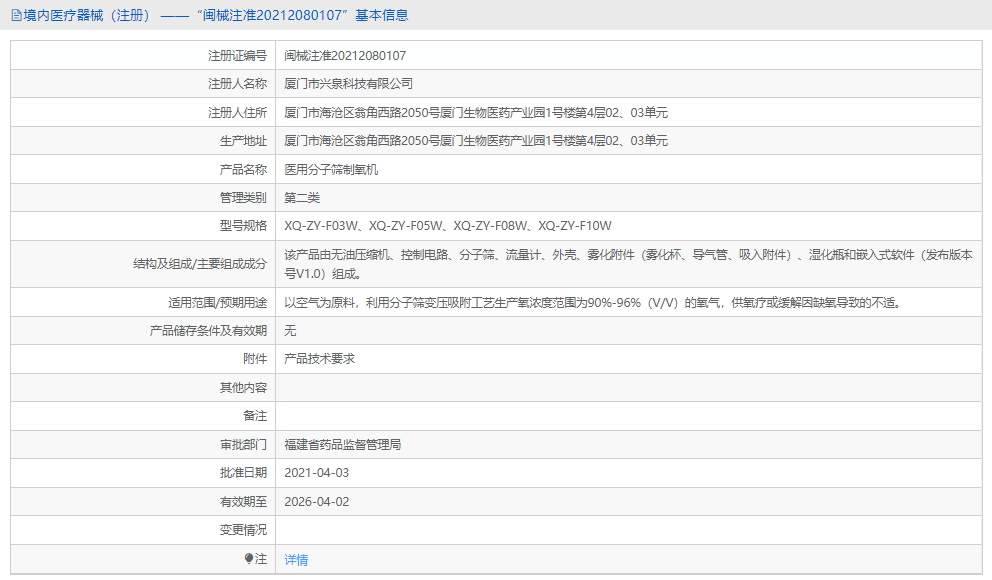Select management class 第二类
This screenshot has height=580, width=992.
(x=302, y=197)
